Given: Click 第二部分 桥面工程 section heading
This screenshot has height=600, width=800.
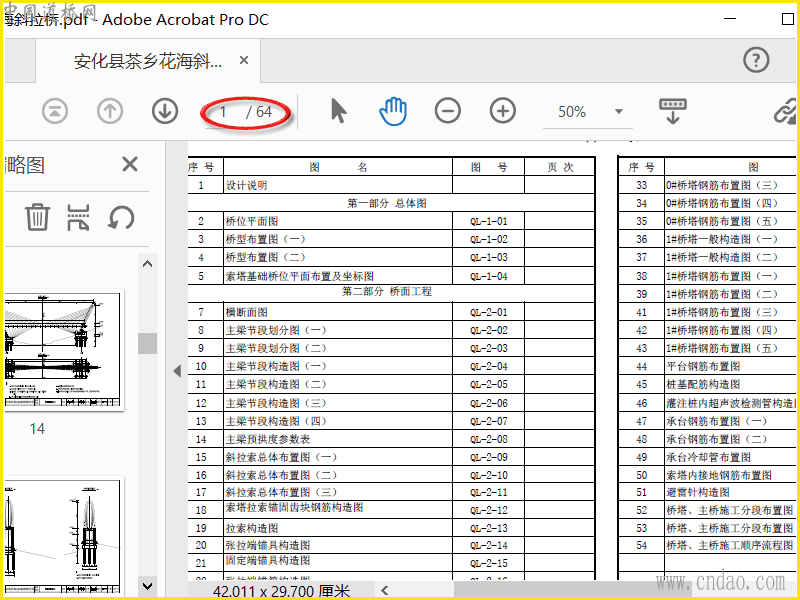Looking at the screenshot, I should [387, 291].
